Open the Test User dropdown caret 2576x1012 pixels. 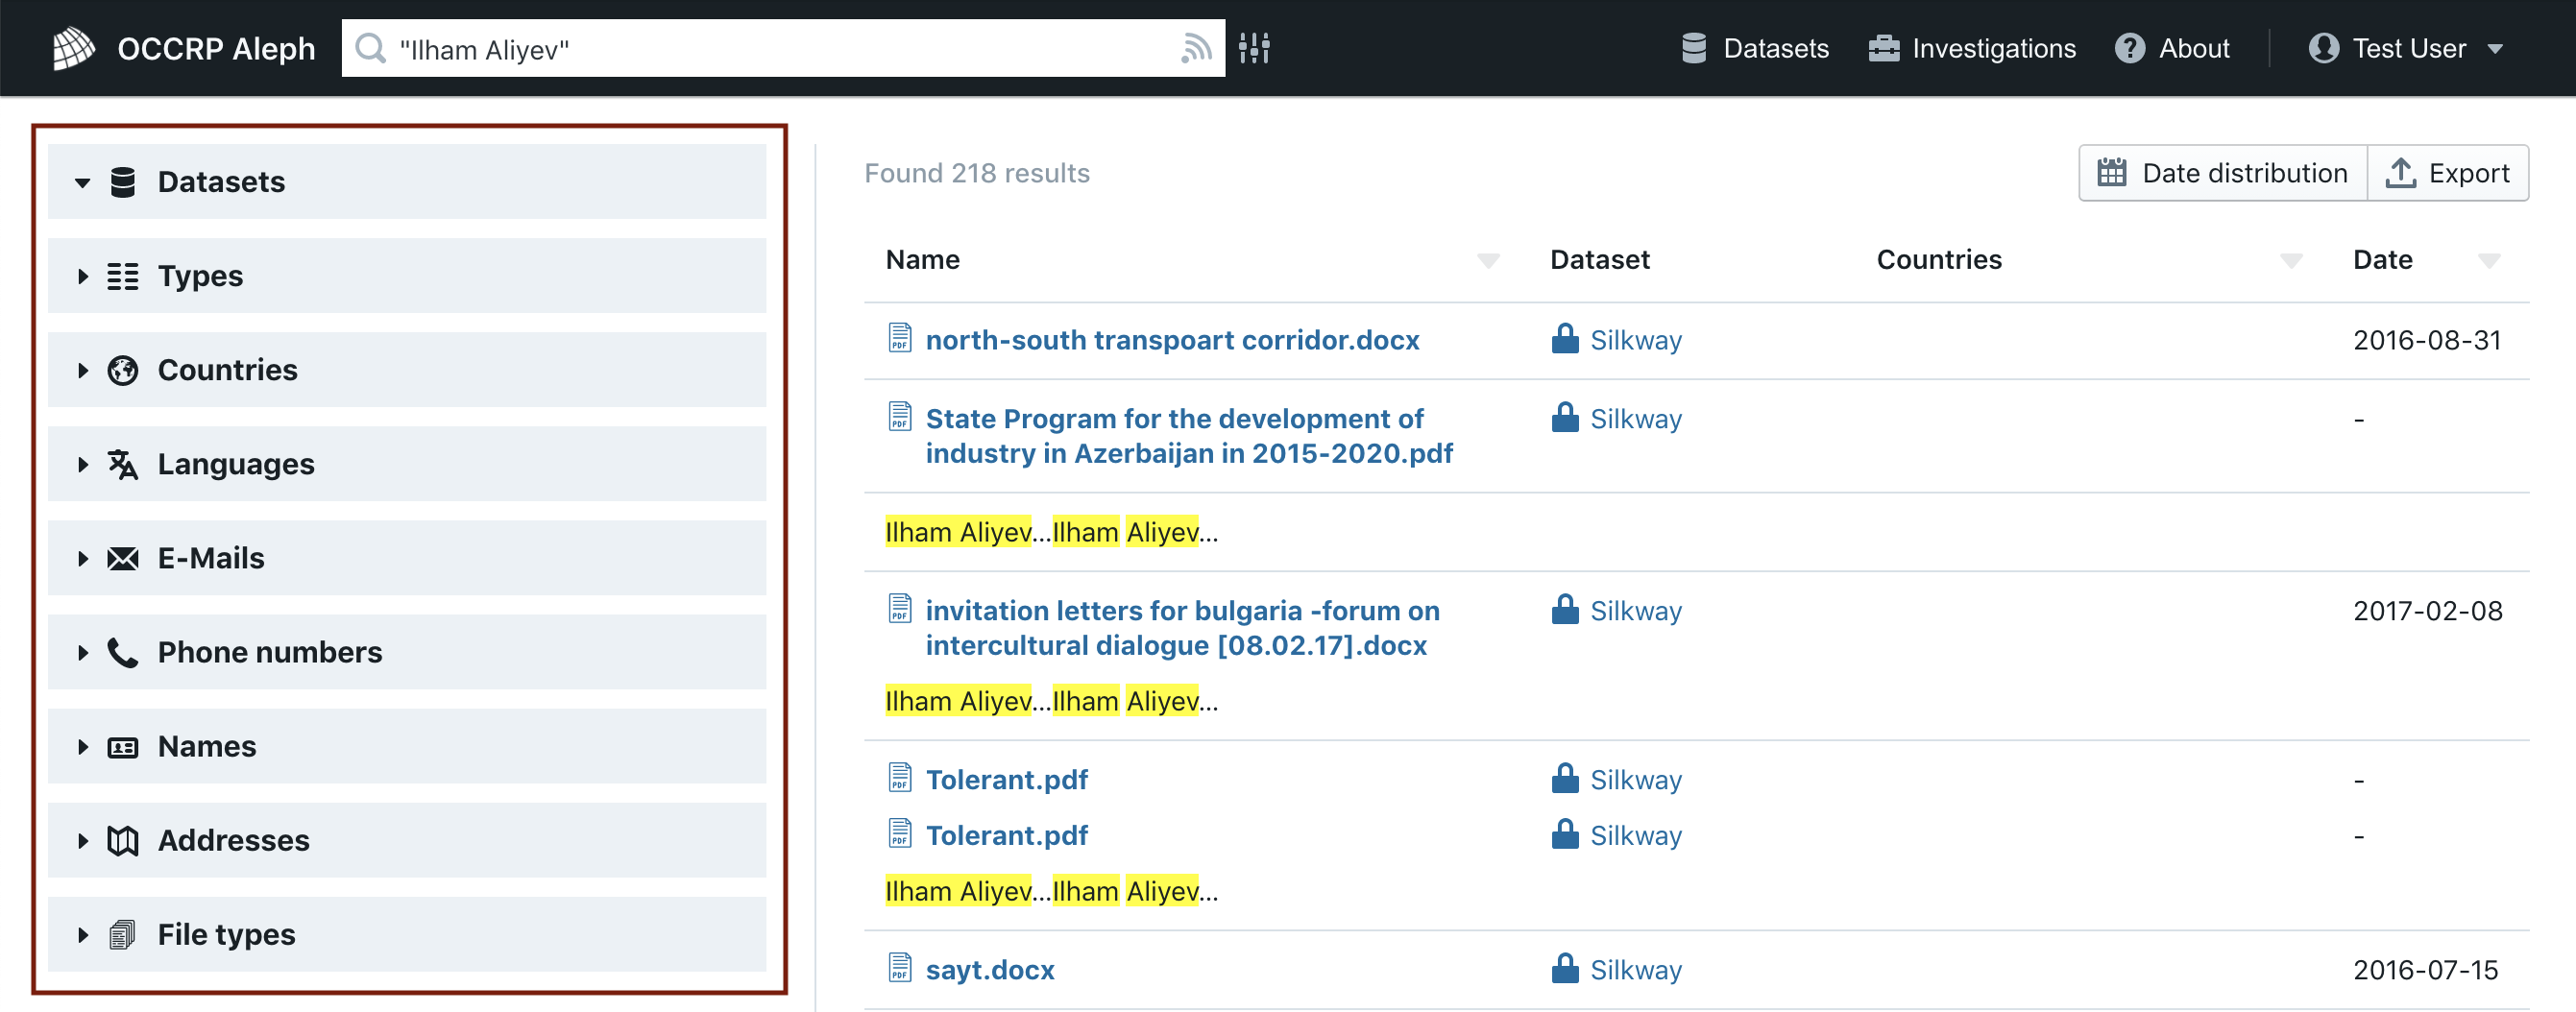(2495, 49)
